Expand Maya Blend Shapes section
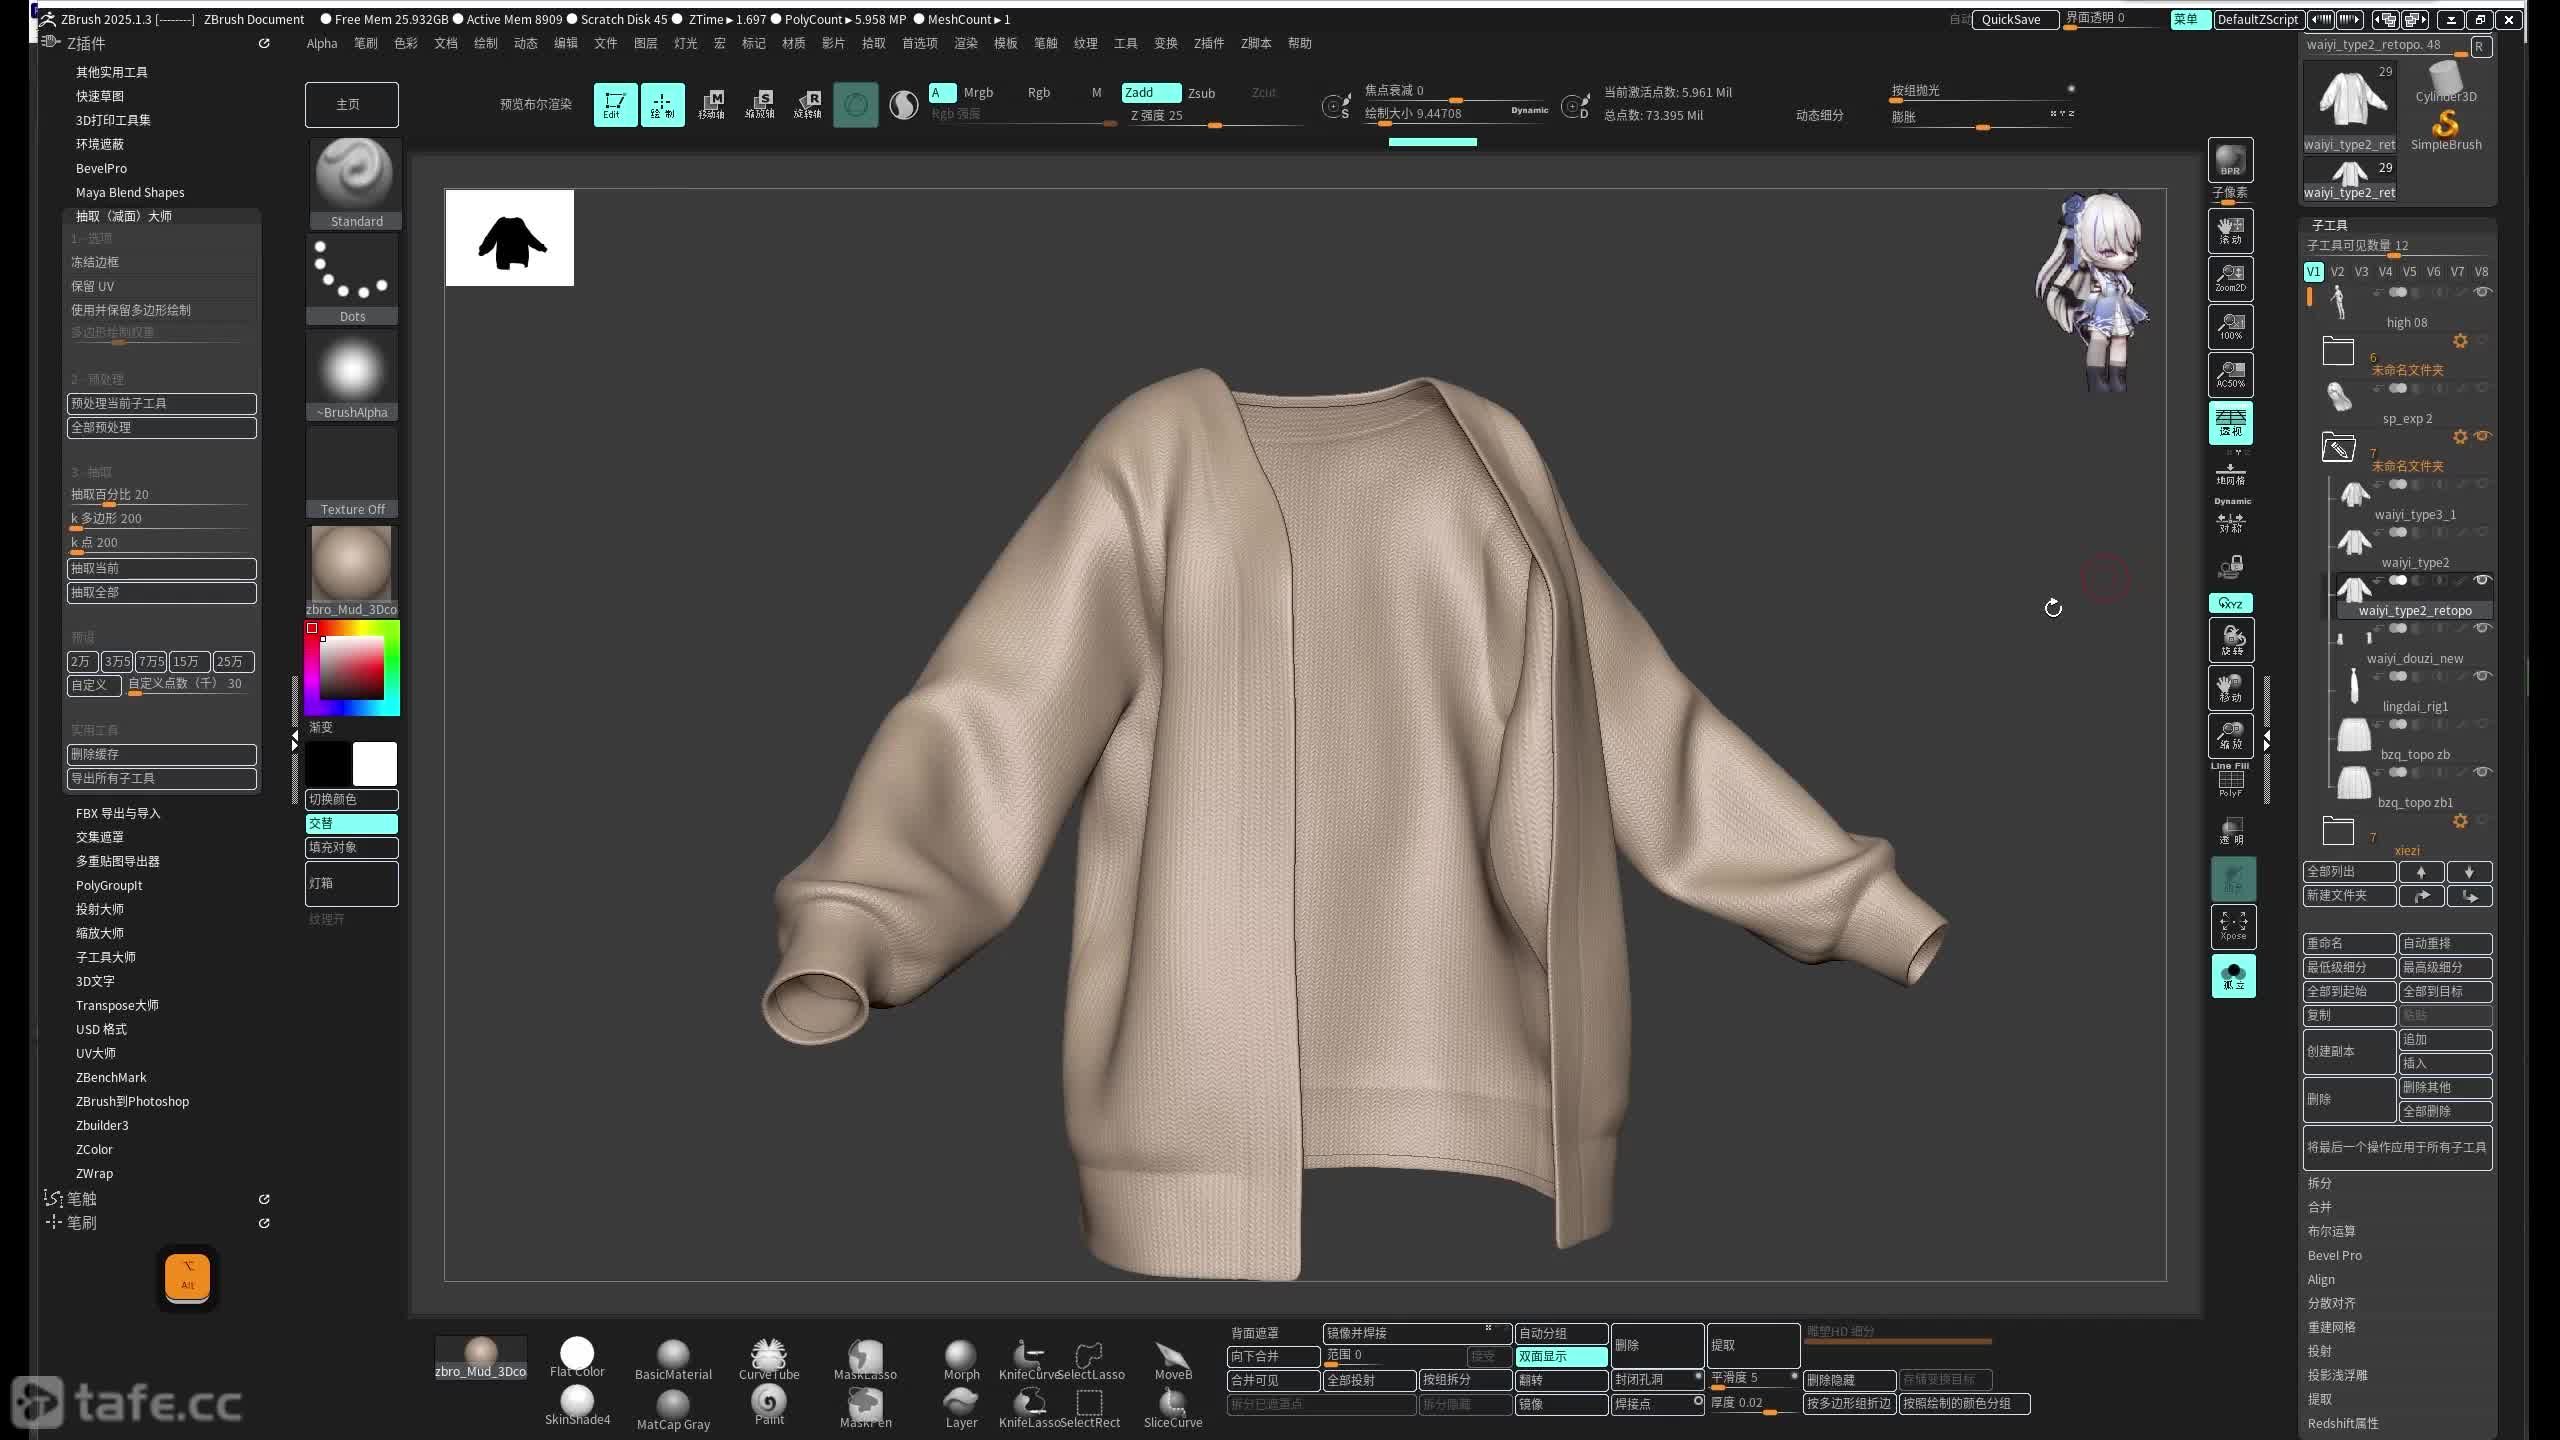 (x=130, y=192)
